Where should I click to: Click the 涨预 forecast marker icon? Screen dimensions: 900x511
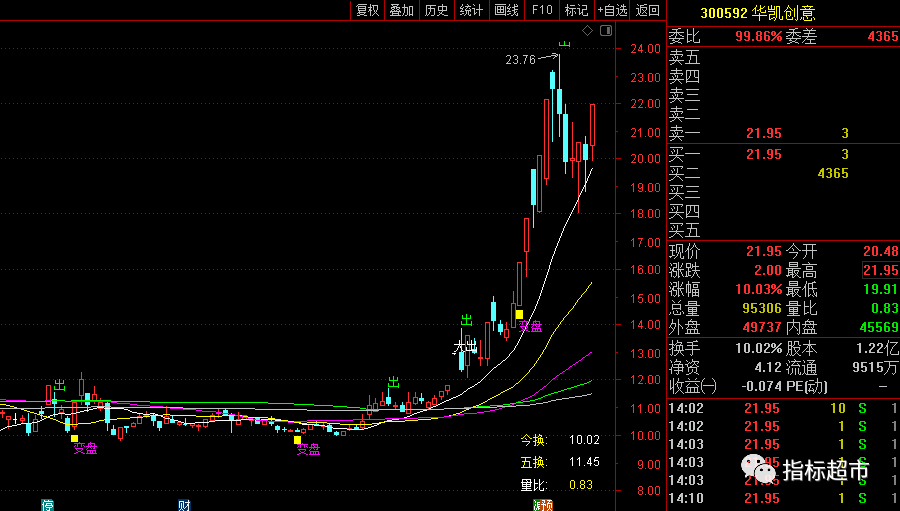pyautogui.click(x=542, y=505)
